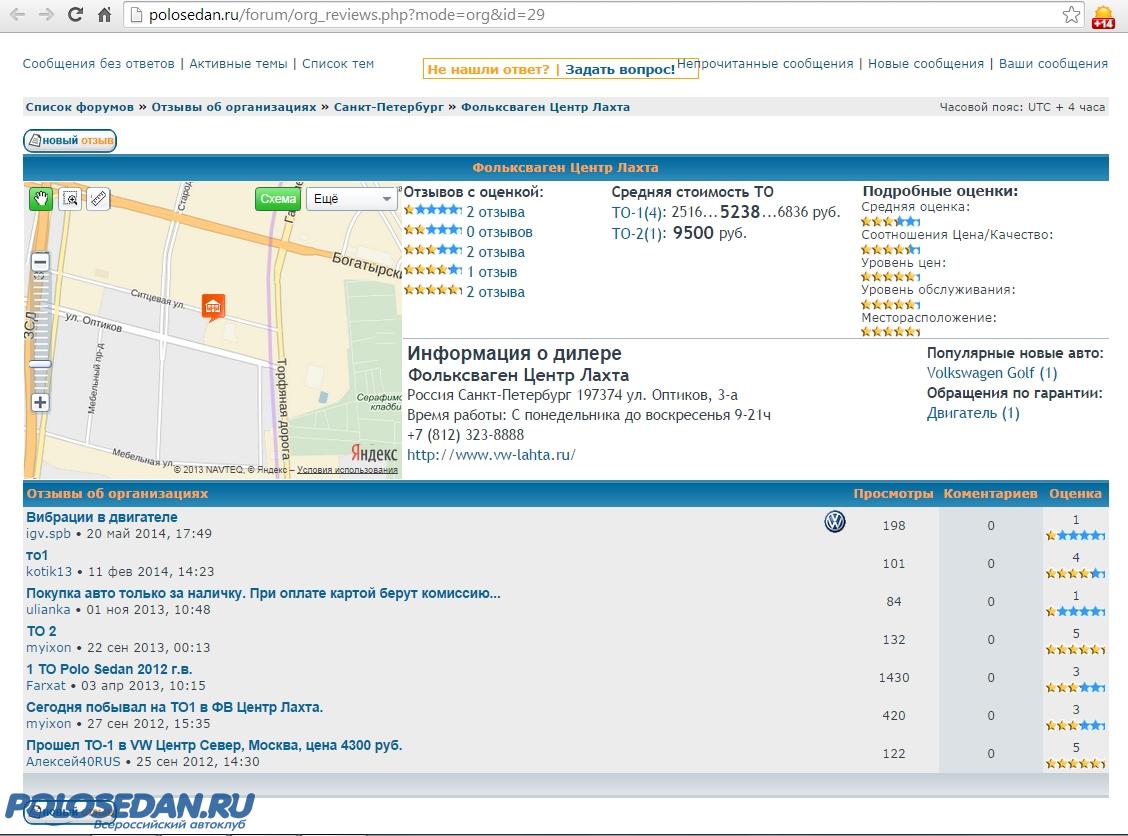This screenshot has width=1128, height=836.
Task: Open Farxat user profile
Action: point(45,686)
